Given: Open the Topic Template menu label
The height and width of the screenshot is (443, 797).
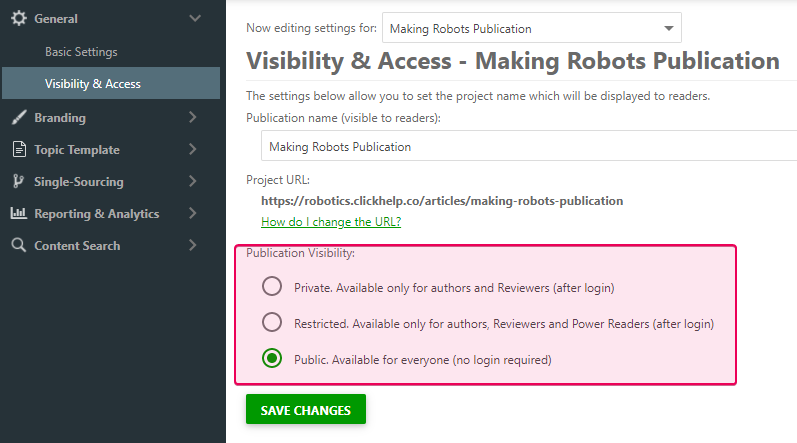Looking at the screenshot, I should (77, 150).
